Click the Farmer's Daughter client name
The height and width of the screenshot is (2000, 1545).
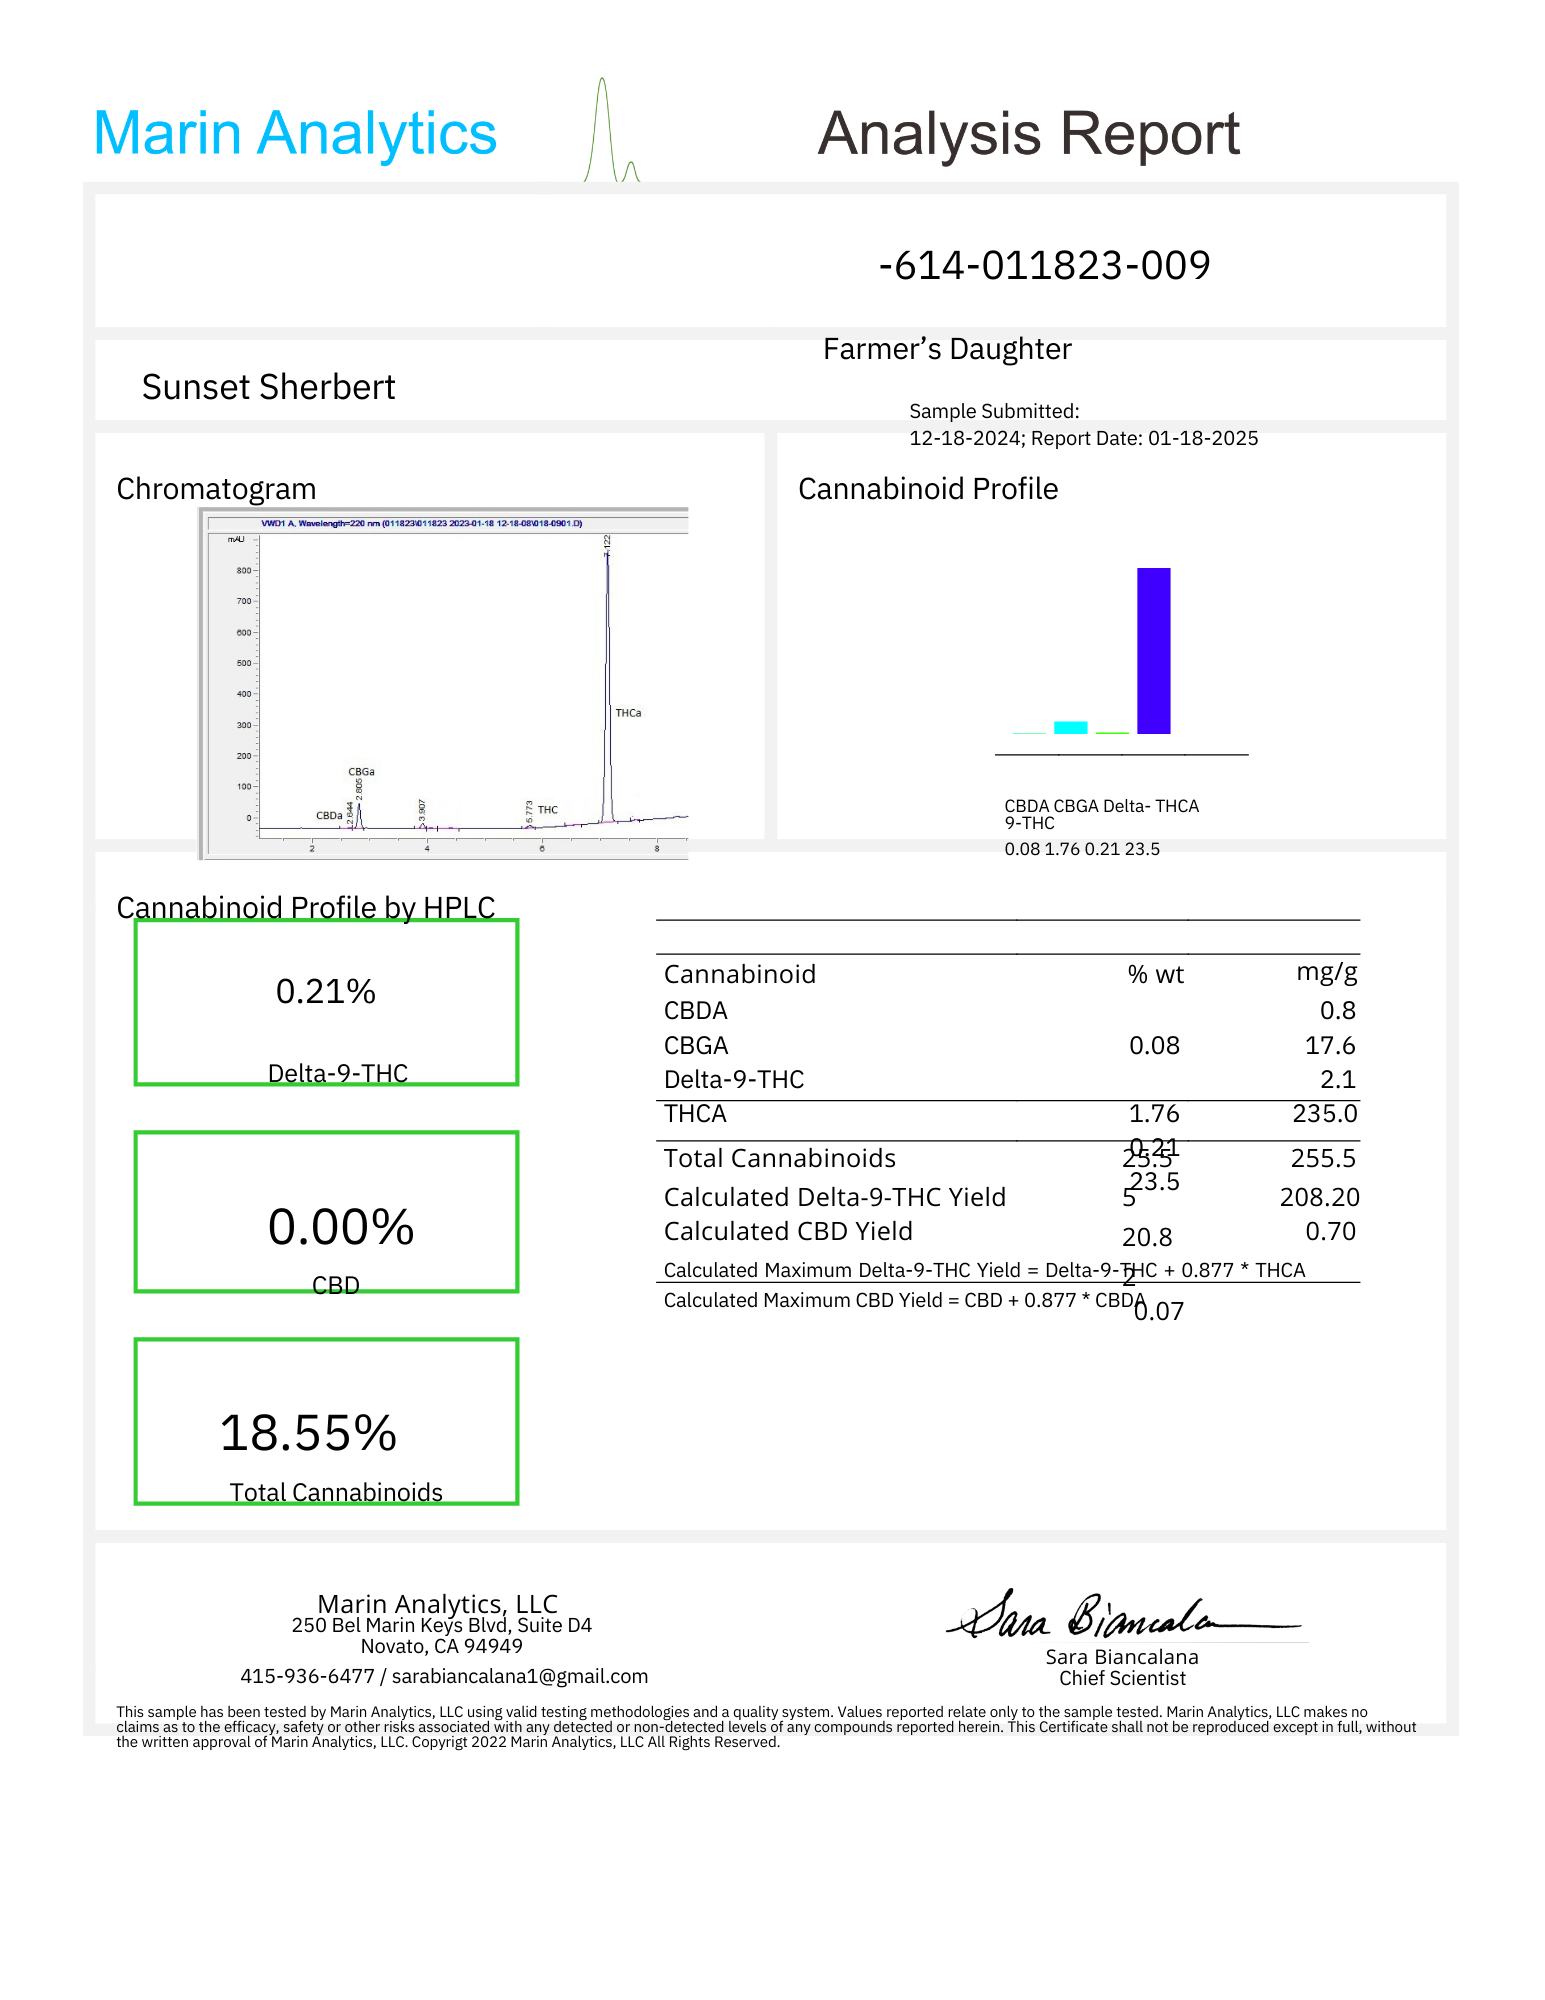pyautogui.click(x=946, y=349)
